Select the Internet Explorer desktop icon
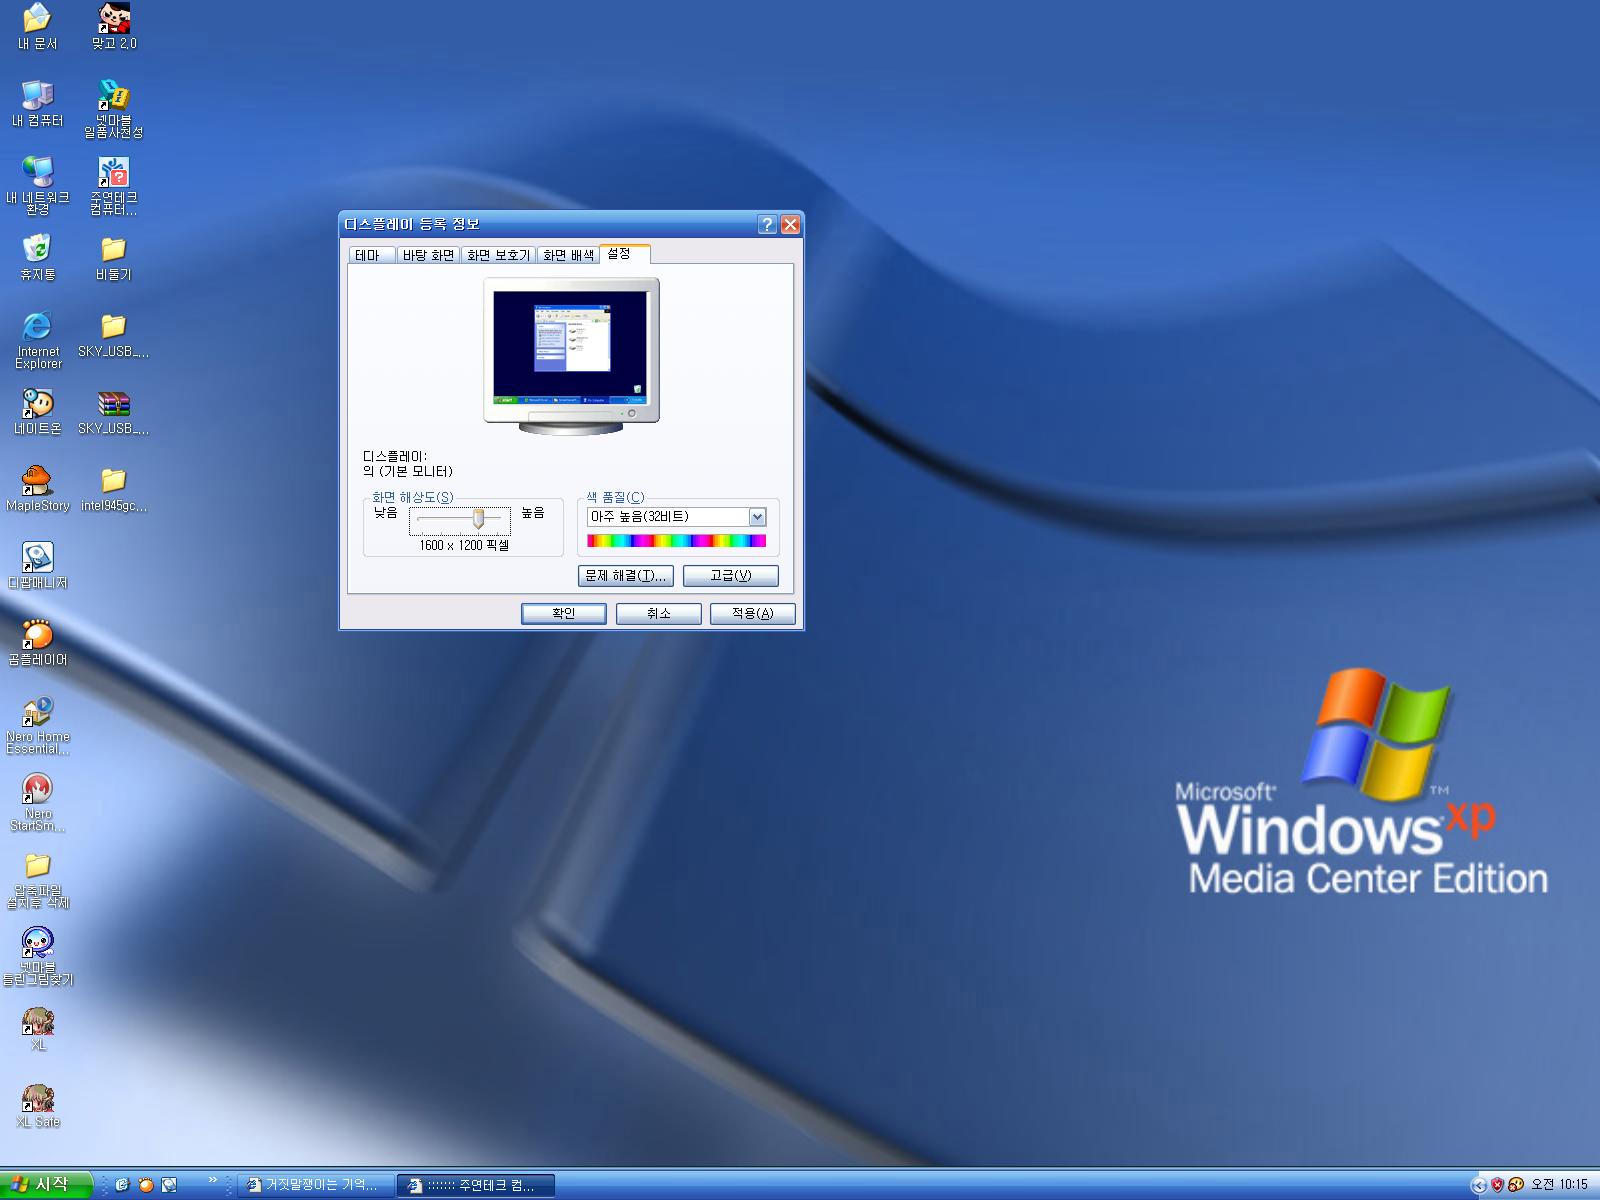 (37, 340)
